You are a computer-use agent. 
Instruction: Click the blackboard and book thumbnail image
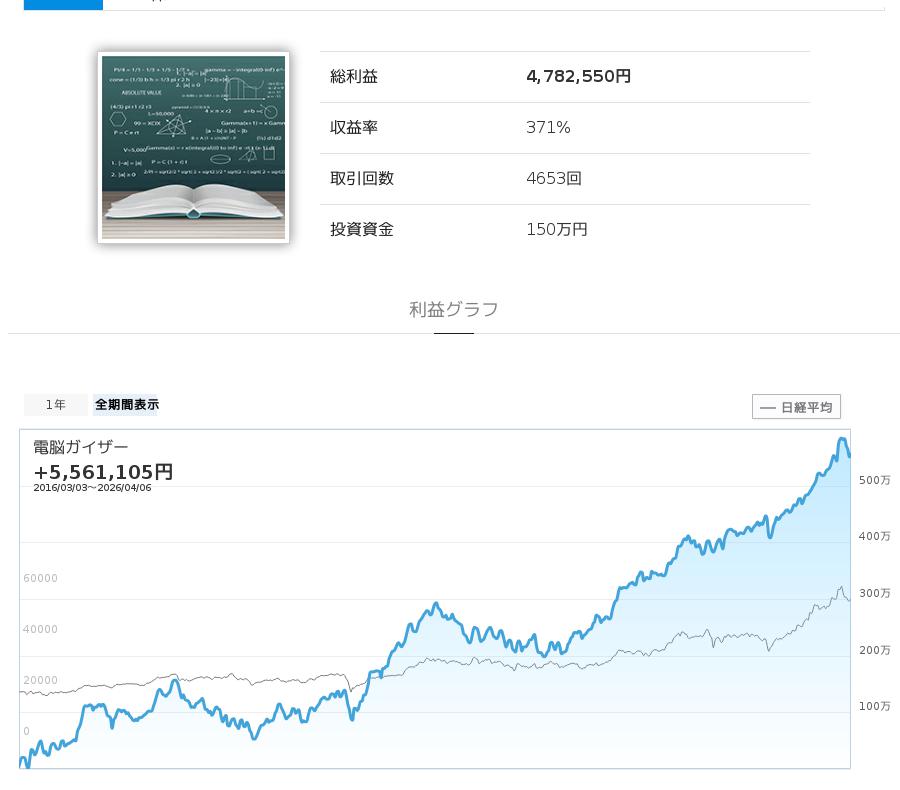pos(193,148)
